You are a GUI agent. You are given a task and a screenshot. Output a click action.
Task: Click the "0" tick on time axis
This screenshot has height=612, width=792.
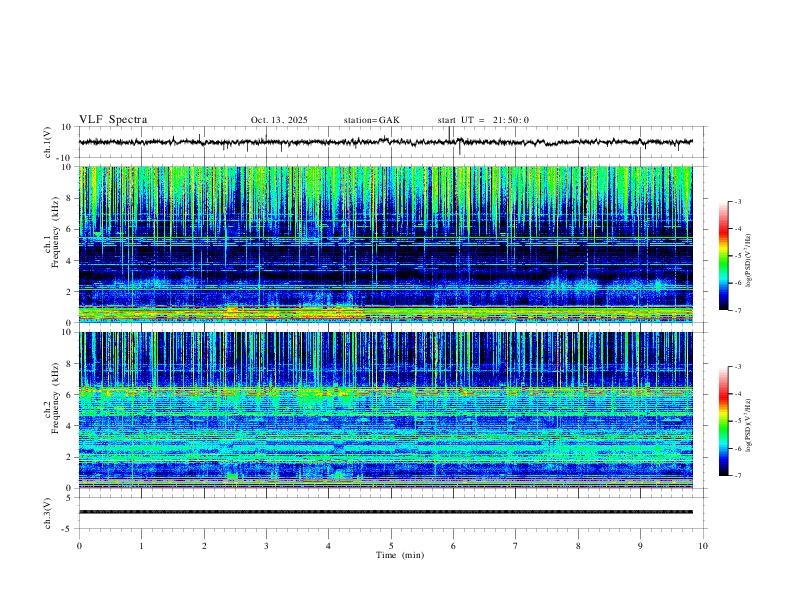point(79,546)
